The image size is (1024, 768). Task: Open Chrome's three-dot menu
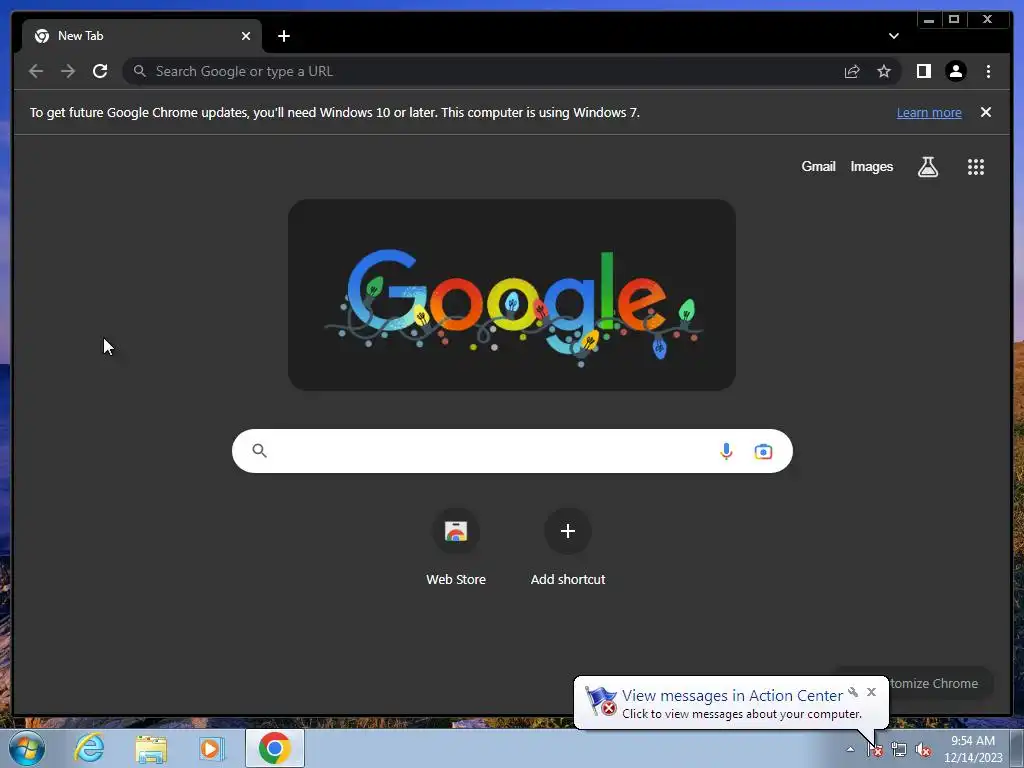pyautogui.click(x=988, y=71)
